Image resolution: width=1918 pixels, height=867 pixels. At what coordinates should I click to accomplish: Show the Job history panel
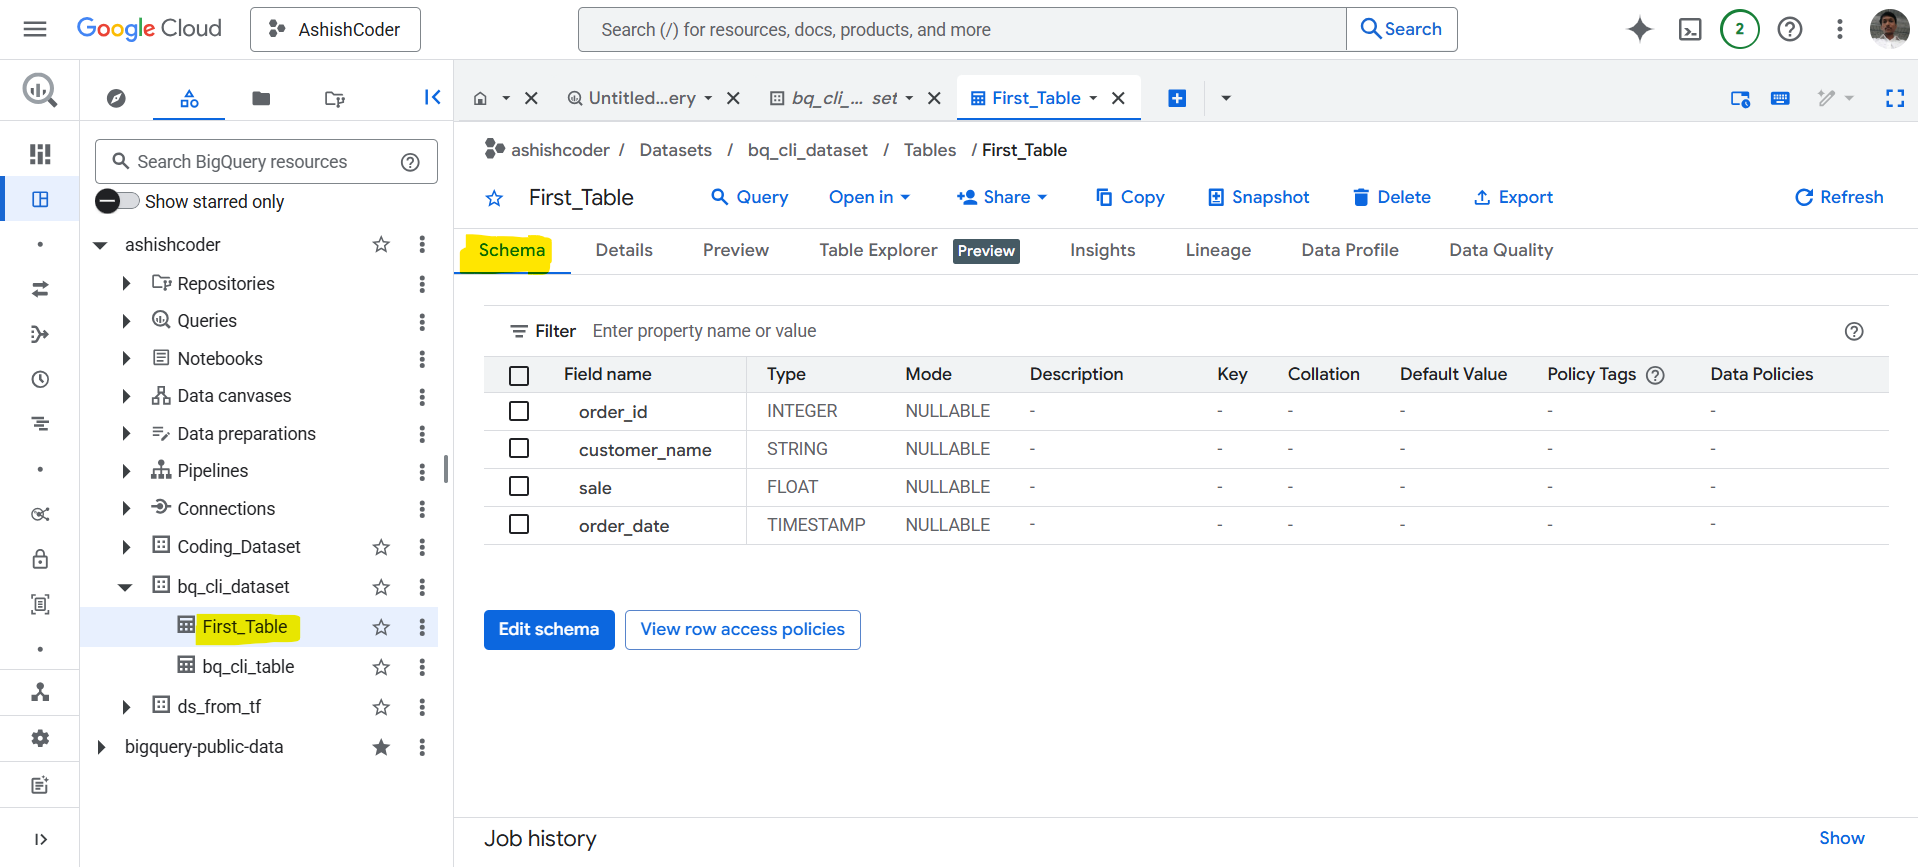click(x=1841, y=838)
